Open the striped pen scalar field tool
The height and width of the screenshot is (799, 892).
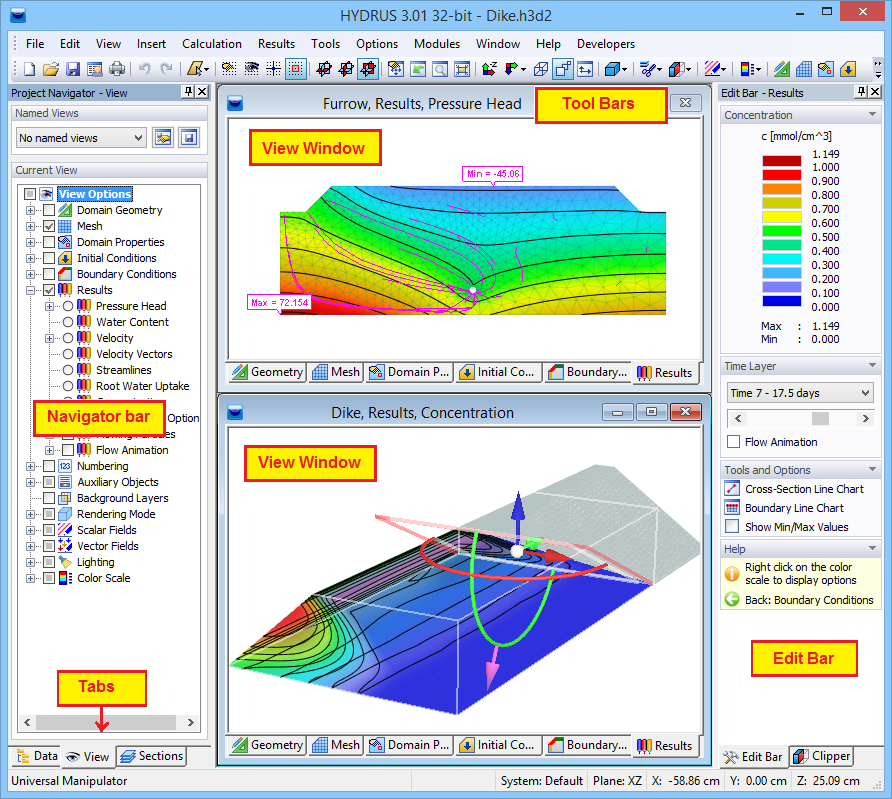click(x=715, y=69)
